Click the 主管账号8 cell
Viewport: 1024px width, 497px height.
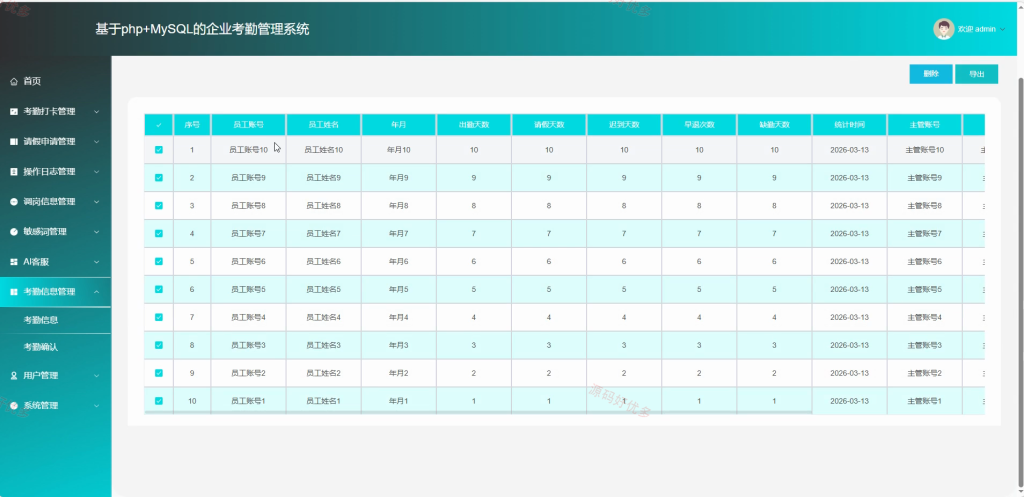pos(924,206)
